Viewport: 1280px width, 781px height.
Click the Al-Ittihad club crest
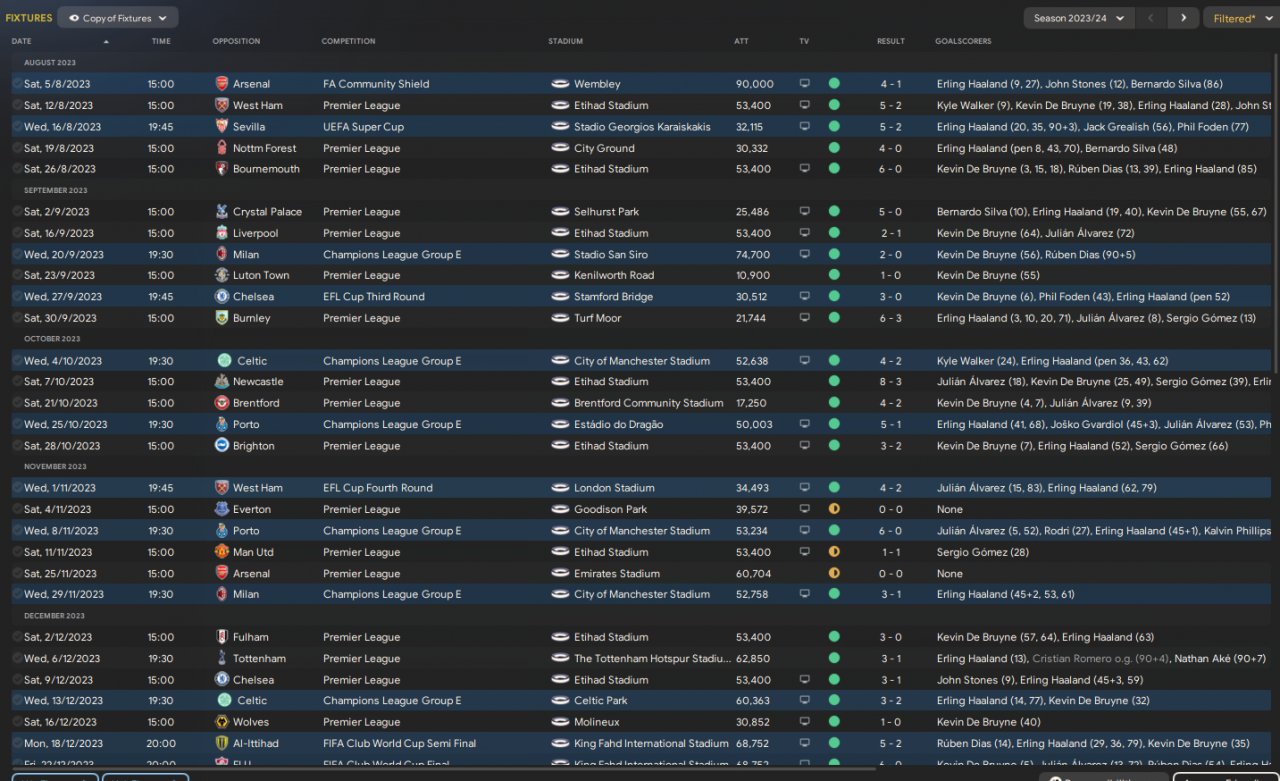click(222, 744)
